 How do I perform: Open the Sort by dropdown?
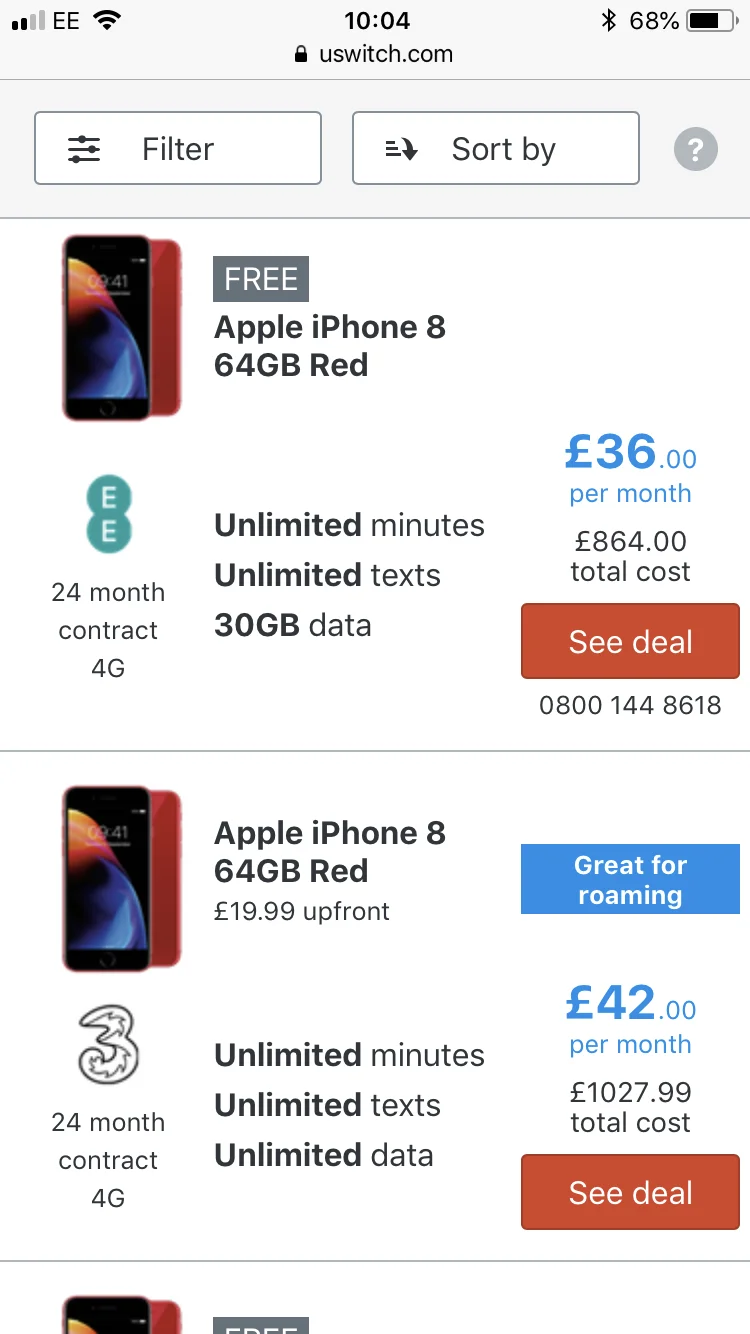pos(495,148)
